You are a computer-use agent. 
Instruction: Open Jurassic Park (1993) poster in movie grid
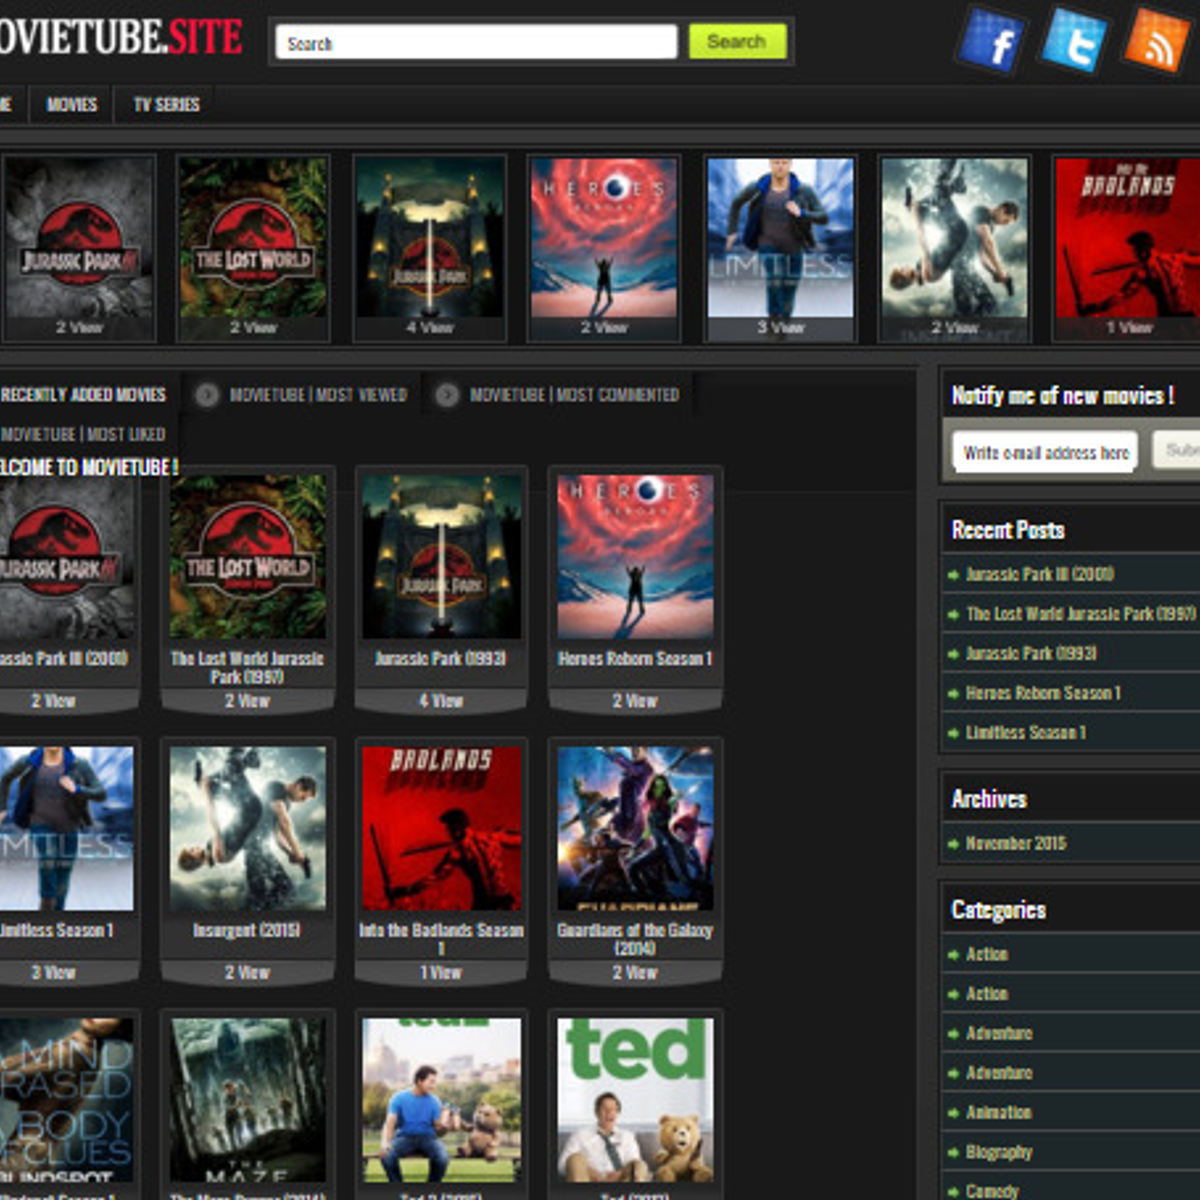pyautogui.click(x=441, y=557)
